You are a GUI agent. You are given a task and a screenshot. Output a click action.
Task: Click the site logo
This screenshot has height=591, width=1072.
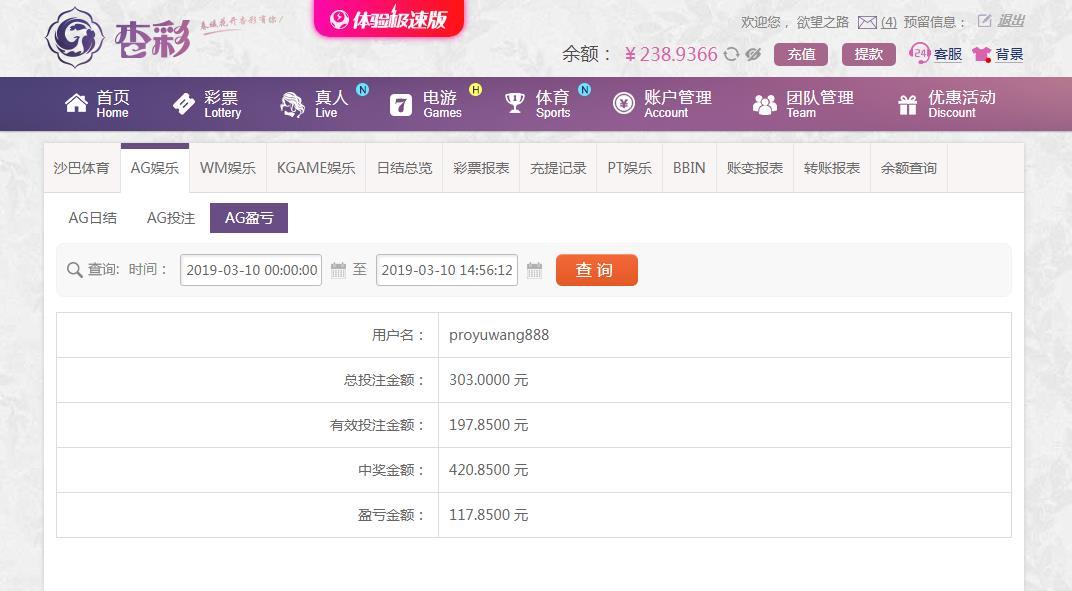(118, 38)
